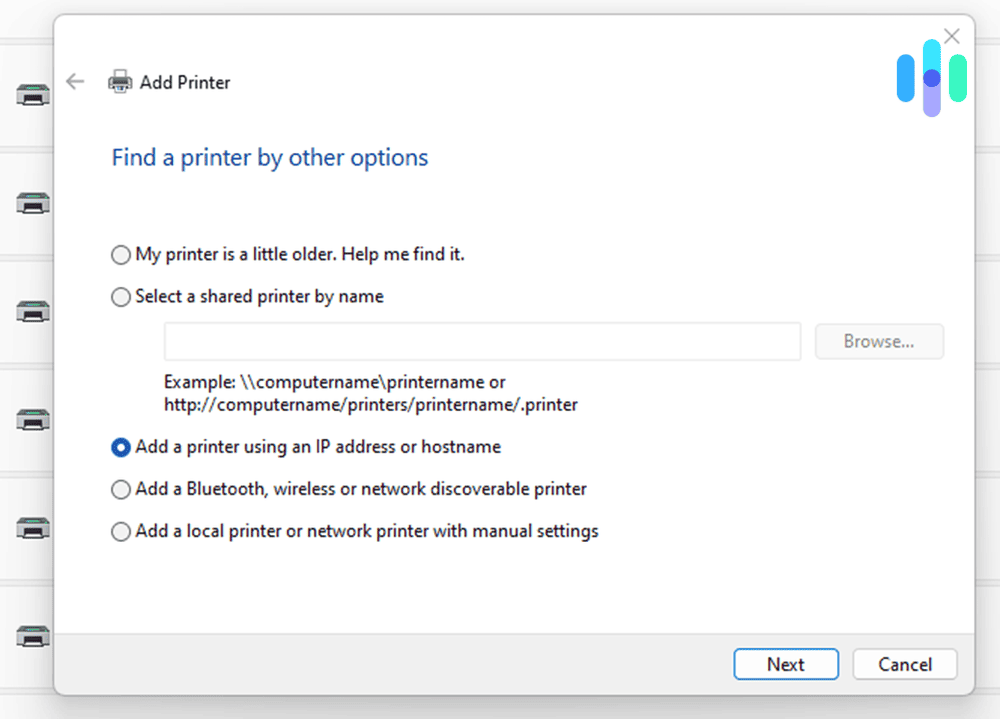Click the 'Find a printer by other options' heading
This screenshot has height=719, width=1000.
[x=269, y=157]
